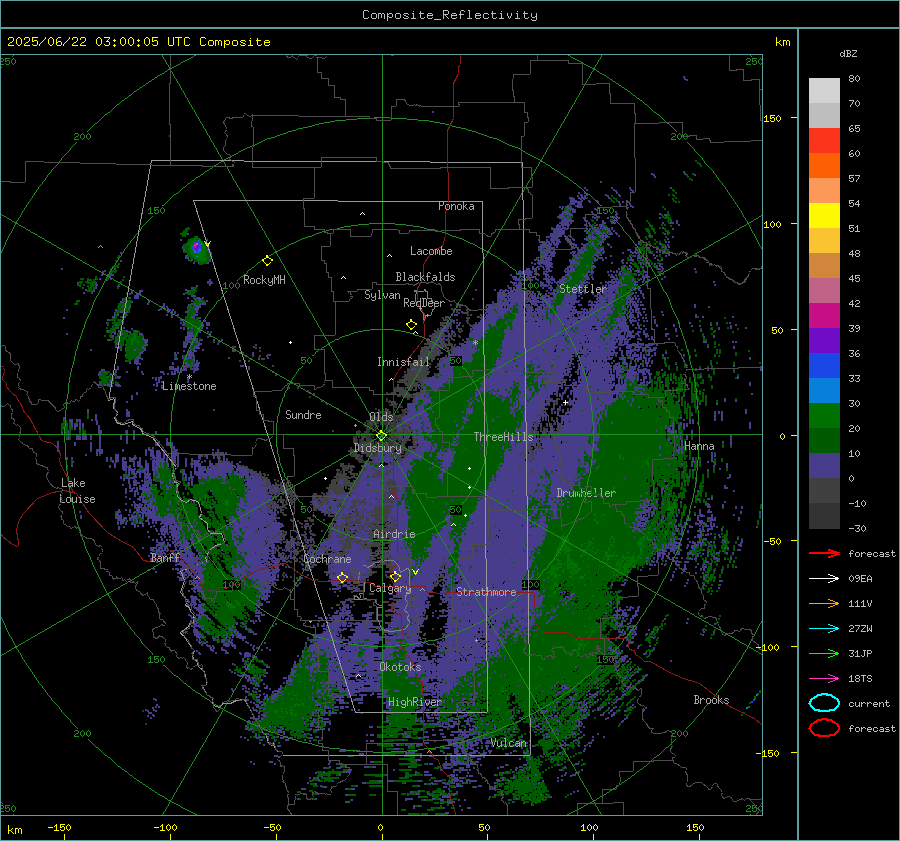
Task: Click the Lacombe city label
Action: click(x=431, y=251)
